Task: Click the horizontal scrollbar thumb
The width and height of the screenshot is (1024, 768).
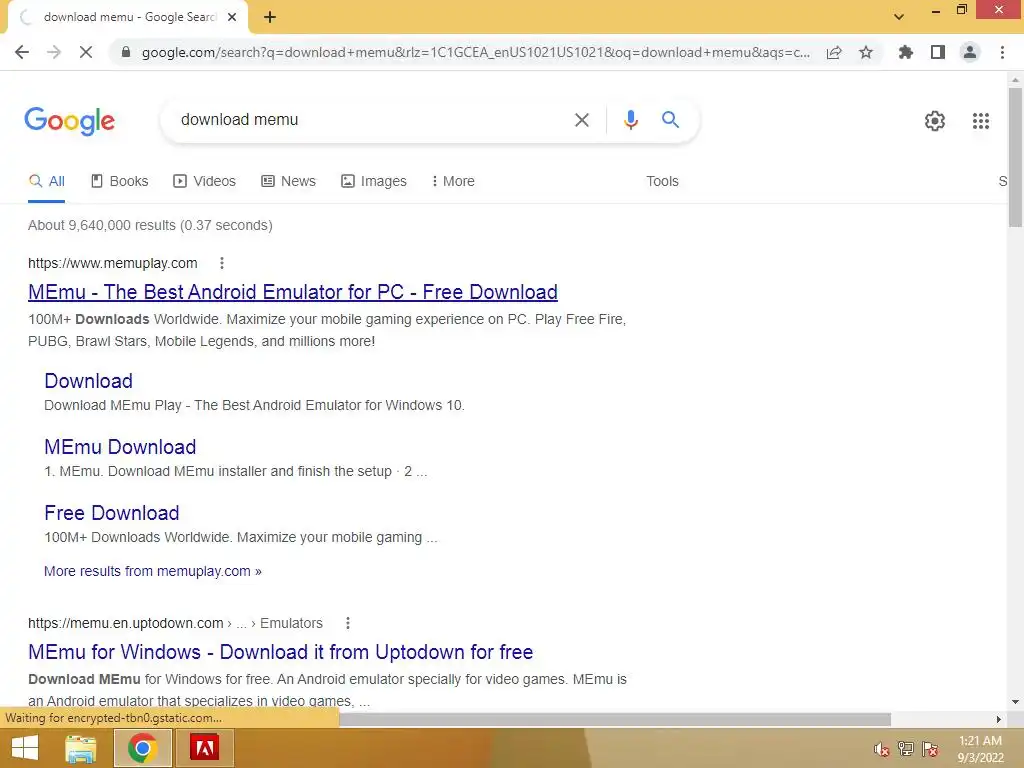Action: tap(614, 720)
